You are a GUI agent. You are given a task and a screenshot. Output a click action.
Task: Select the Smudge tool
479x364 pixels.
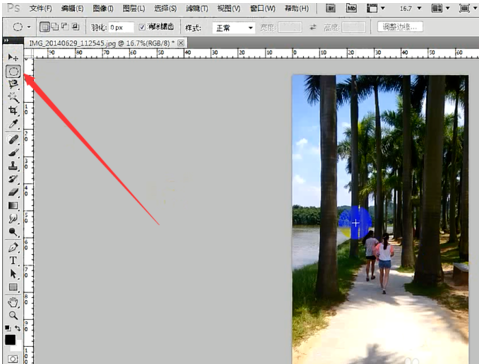pyautogui.click(x=13, y=219)
